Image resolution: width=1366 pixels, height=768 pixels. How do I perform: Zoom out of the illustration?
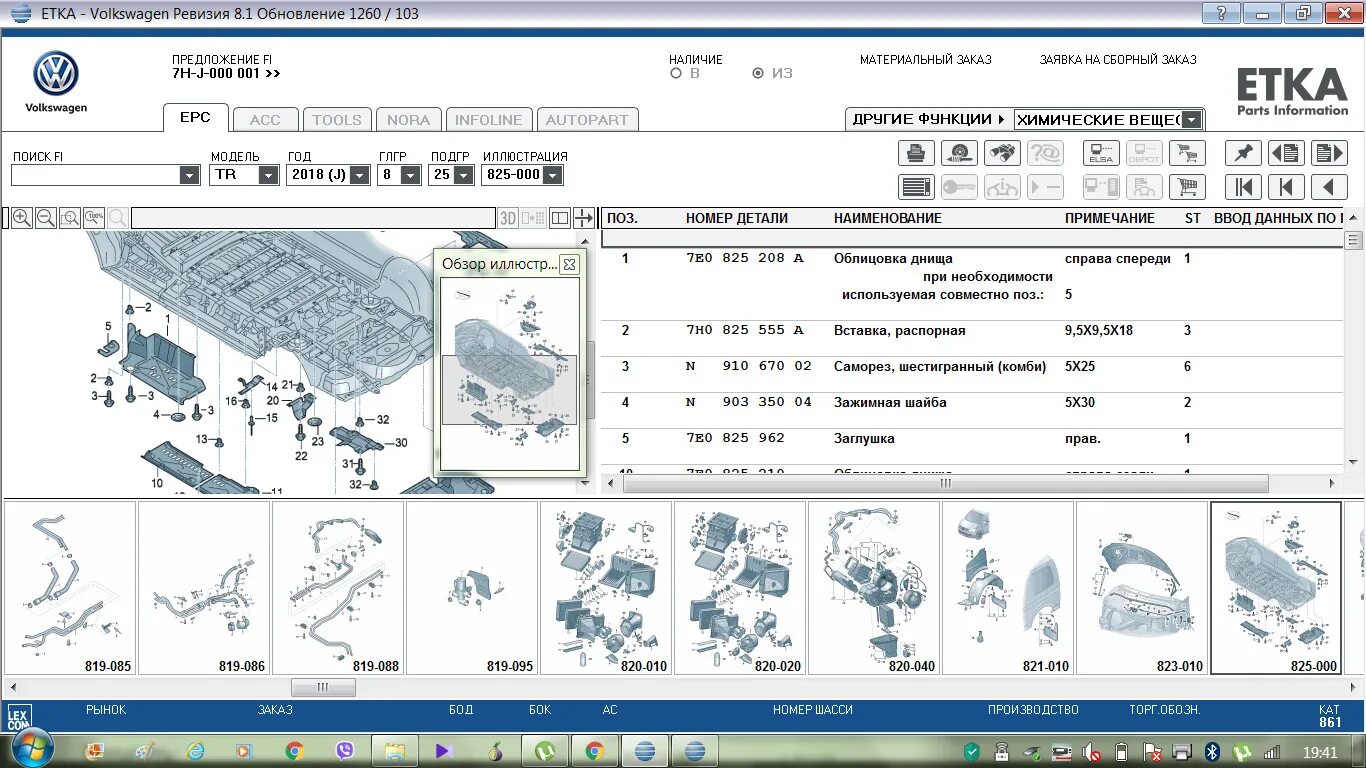(x=45, y=218)
